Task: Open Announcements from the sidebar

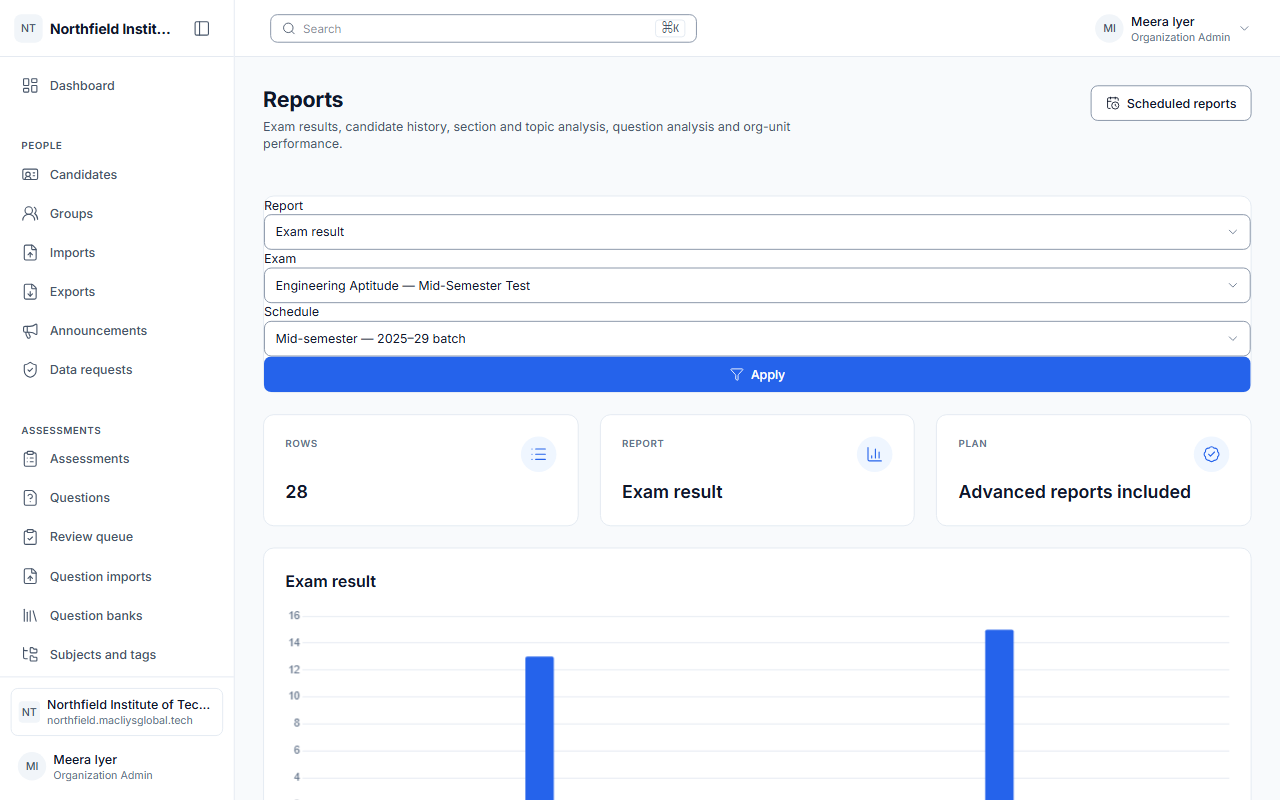Action: (117, 331)
